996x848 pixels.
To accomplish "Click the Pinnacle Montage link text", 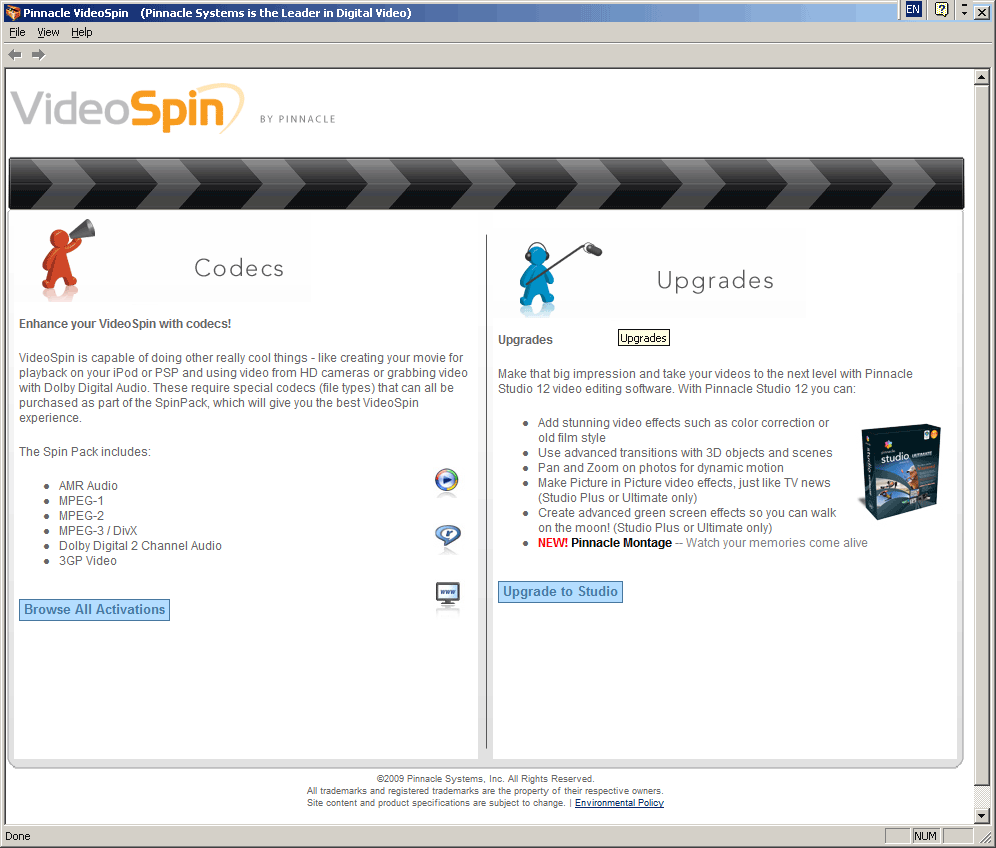I will 621,543.
